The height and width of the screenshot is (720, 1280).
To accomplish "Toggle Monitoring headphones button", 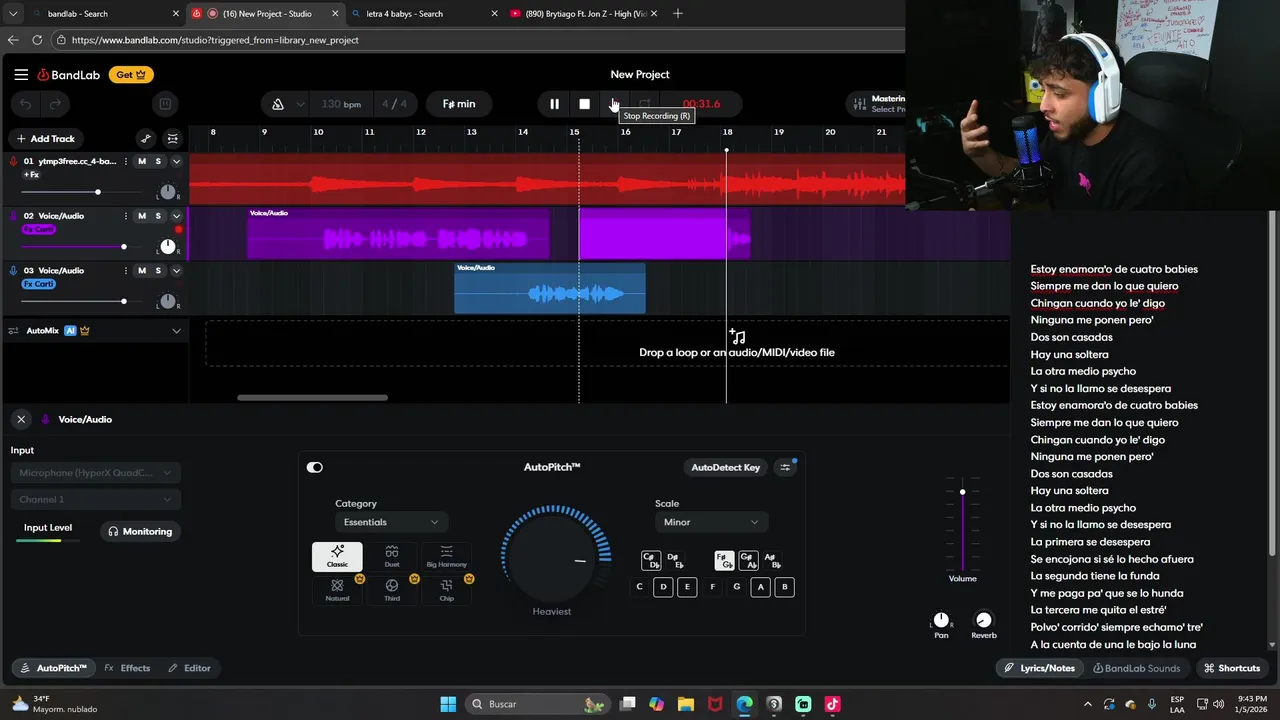I will [140, 532].
